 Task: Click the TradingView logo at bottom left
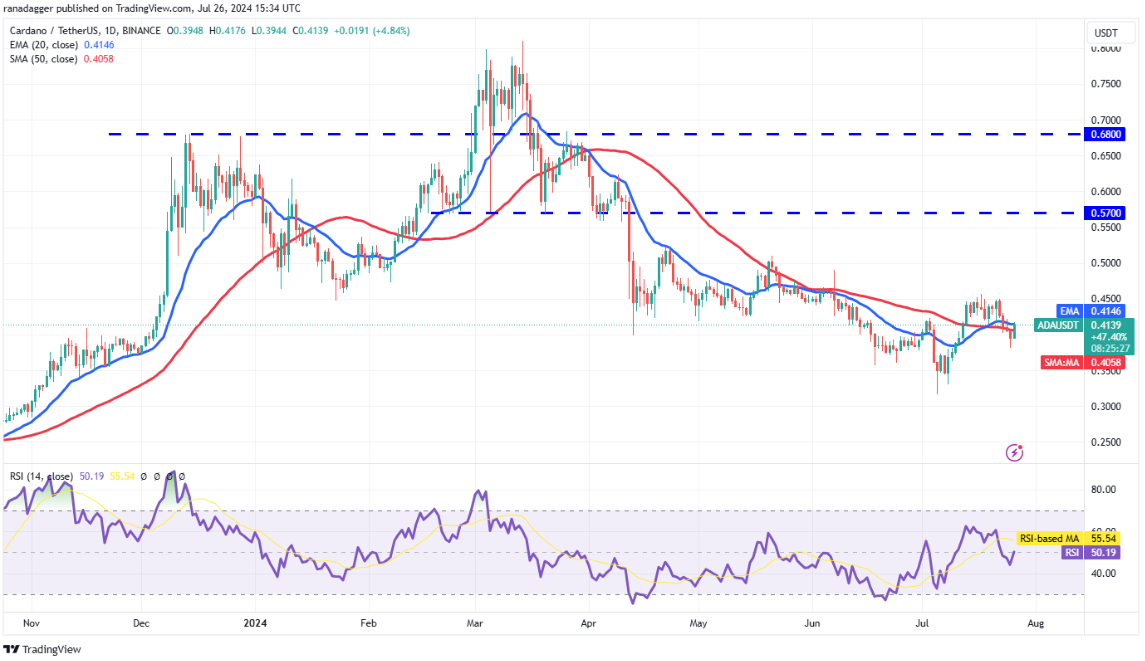point(42,649)
